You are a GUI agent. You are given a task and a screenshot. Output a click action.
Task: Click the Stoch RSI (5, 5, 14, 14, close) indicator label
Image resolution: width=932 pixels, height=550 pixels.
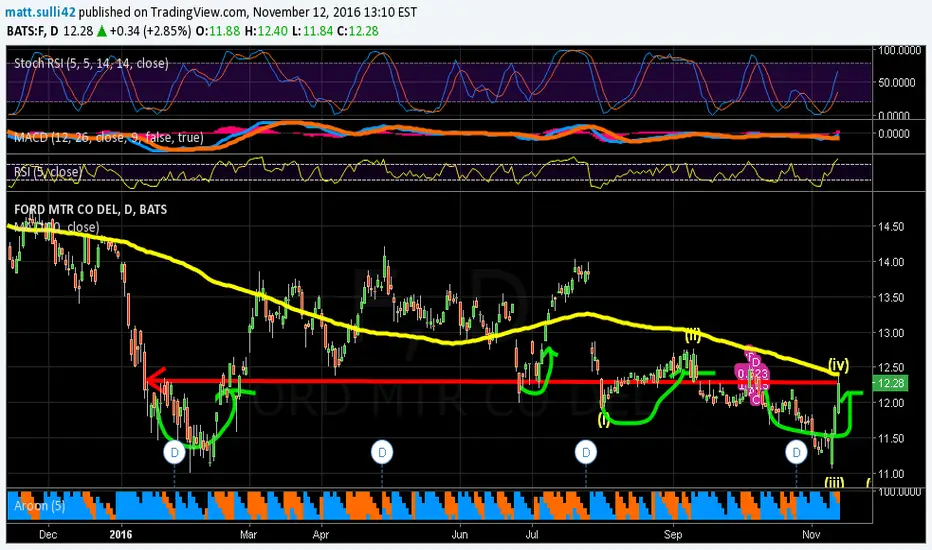click(x=91, y=63)
